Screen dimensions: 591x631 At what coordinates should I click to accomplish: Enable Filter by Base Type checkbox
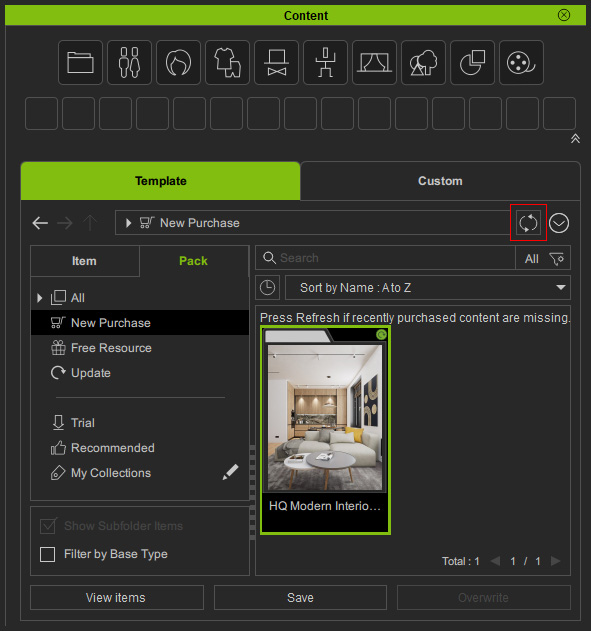(x=47, y=554)
